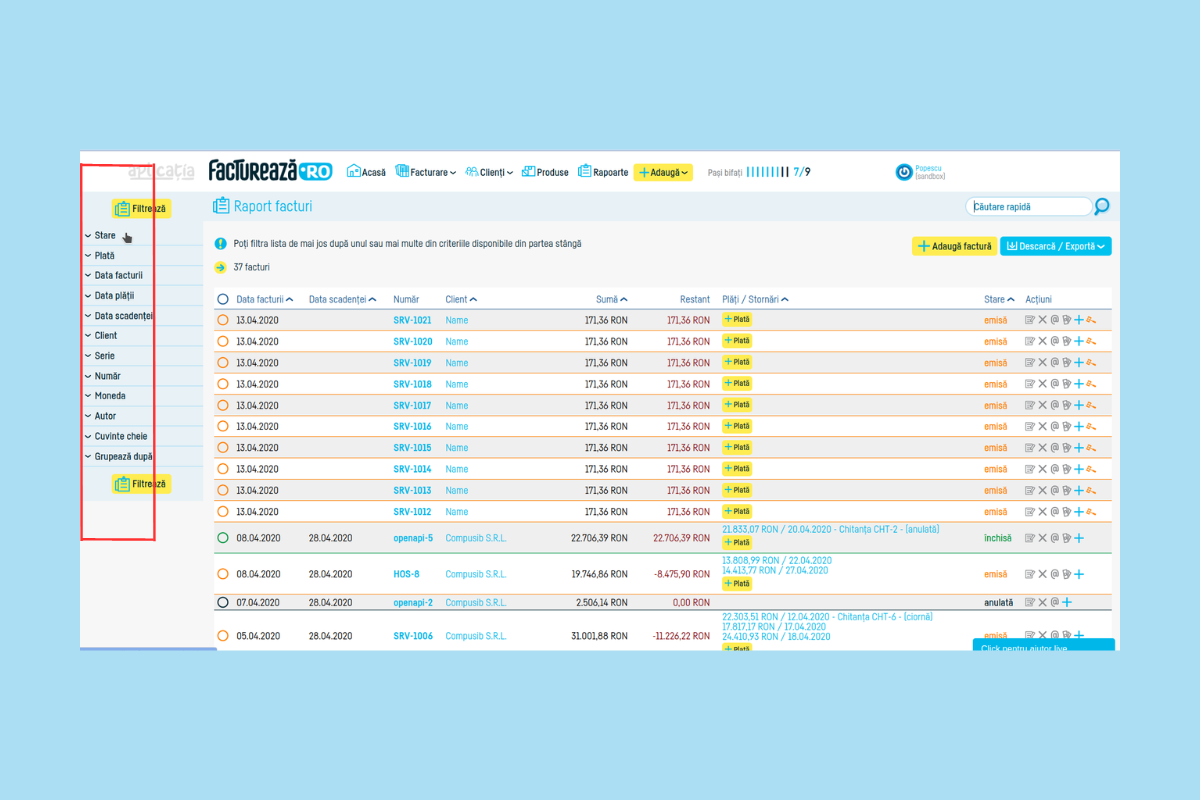This screenshot has height=800, width=1200.
Task: Click the blue plus icon for SRV-1018
Action: click(1079, 384)
